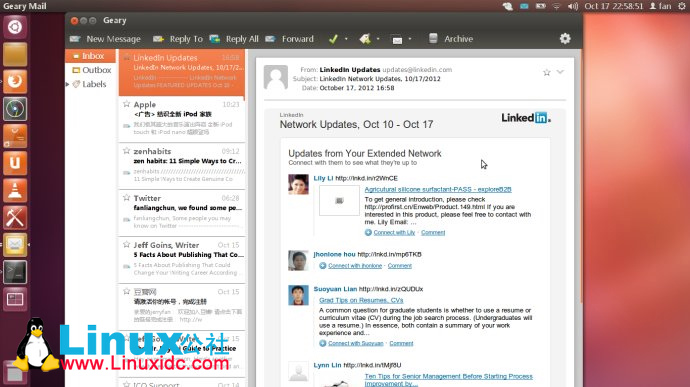Compose a New Message
The image size is (690, 387).
105,39
